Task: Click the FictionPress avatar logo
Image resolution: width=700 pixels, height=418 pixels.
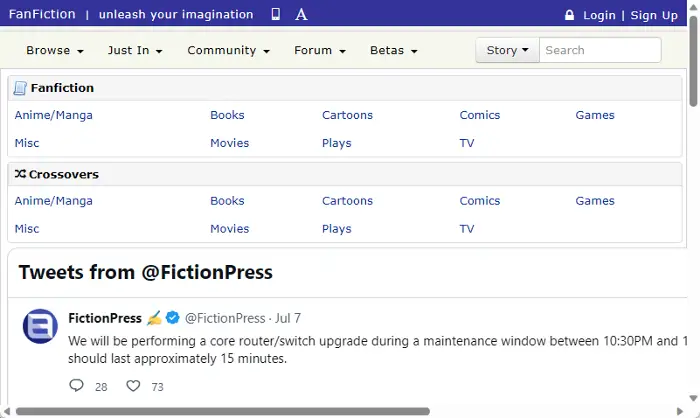Action: (x=40, y=326)
